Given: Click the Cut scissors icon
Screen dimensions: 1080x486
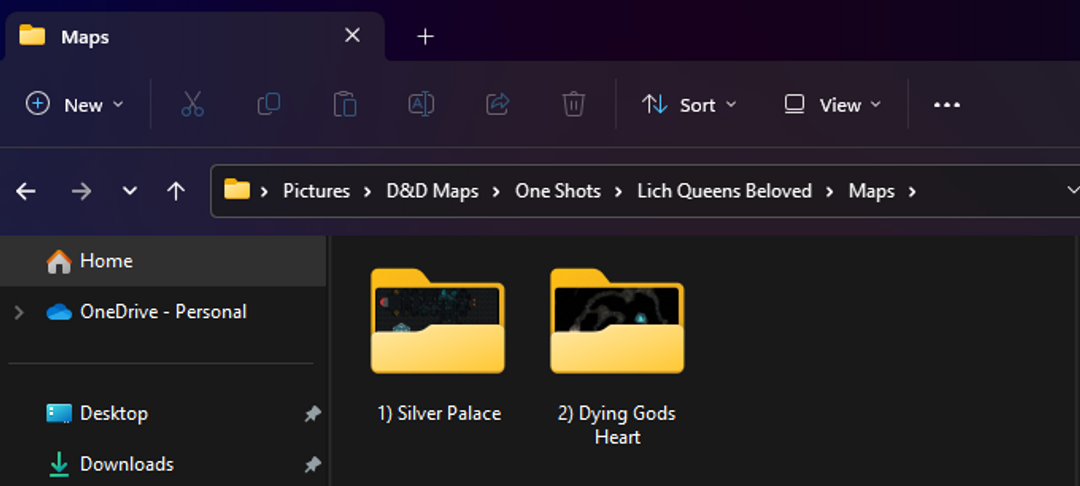Looking at the screenshot, I should click(x=193, y=105).
